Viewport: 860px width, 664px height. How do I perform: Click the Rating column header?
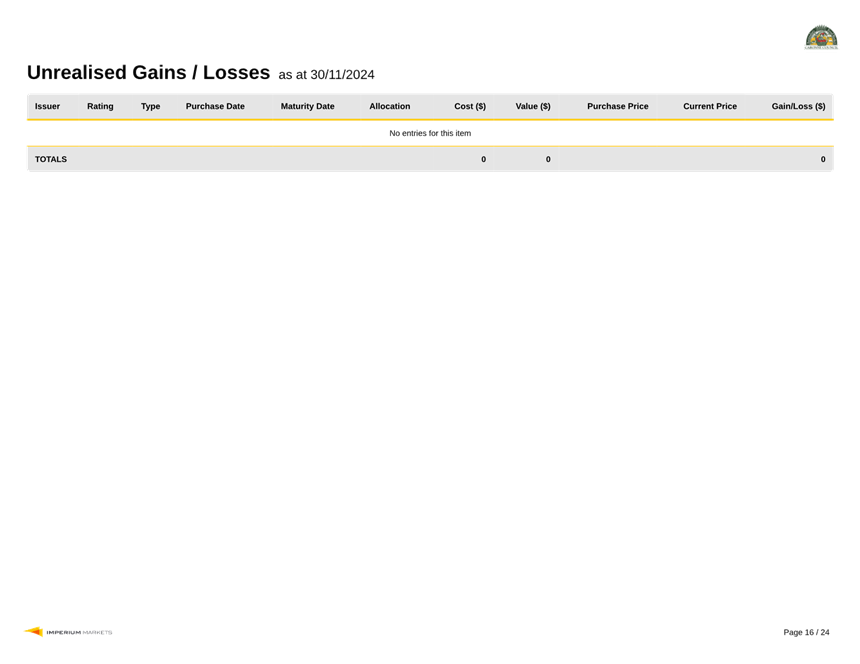coord(100,106)
